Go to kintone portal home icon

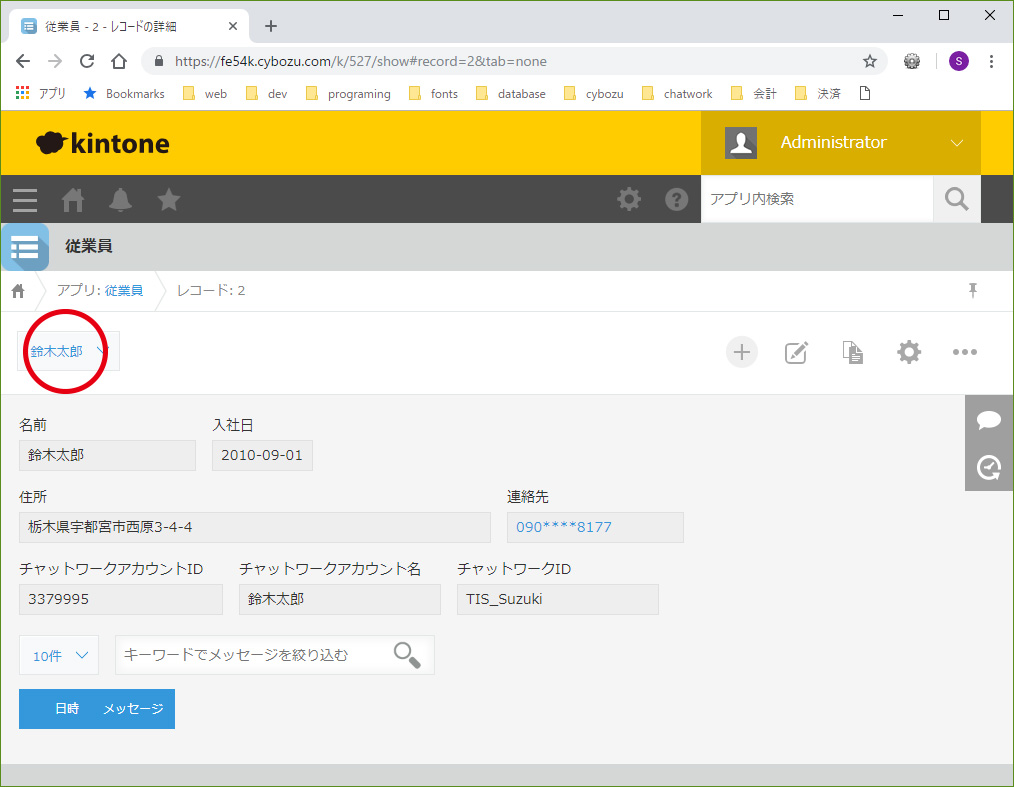coord(72,200)
